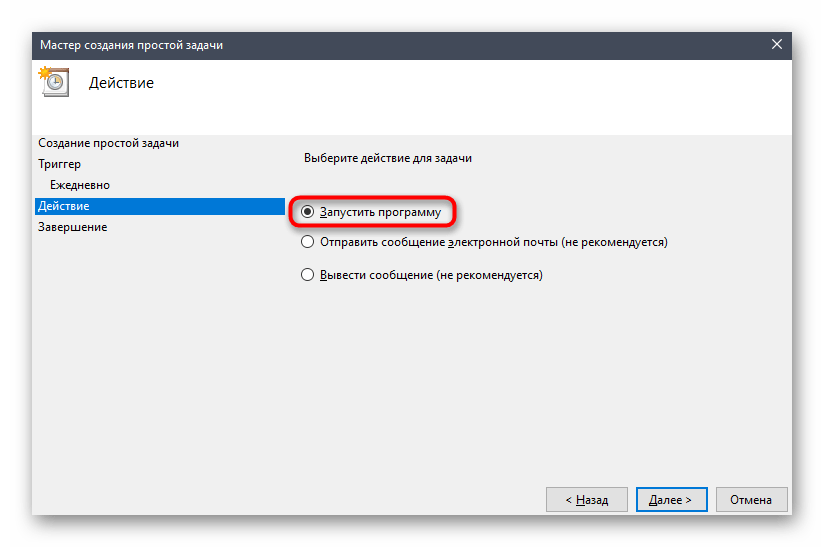Click the 'Выберите действие для задачи' instruction text
This screenshot has width=824, height=547.
(x=387, y=158)
